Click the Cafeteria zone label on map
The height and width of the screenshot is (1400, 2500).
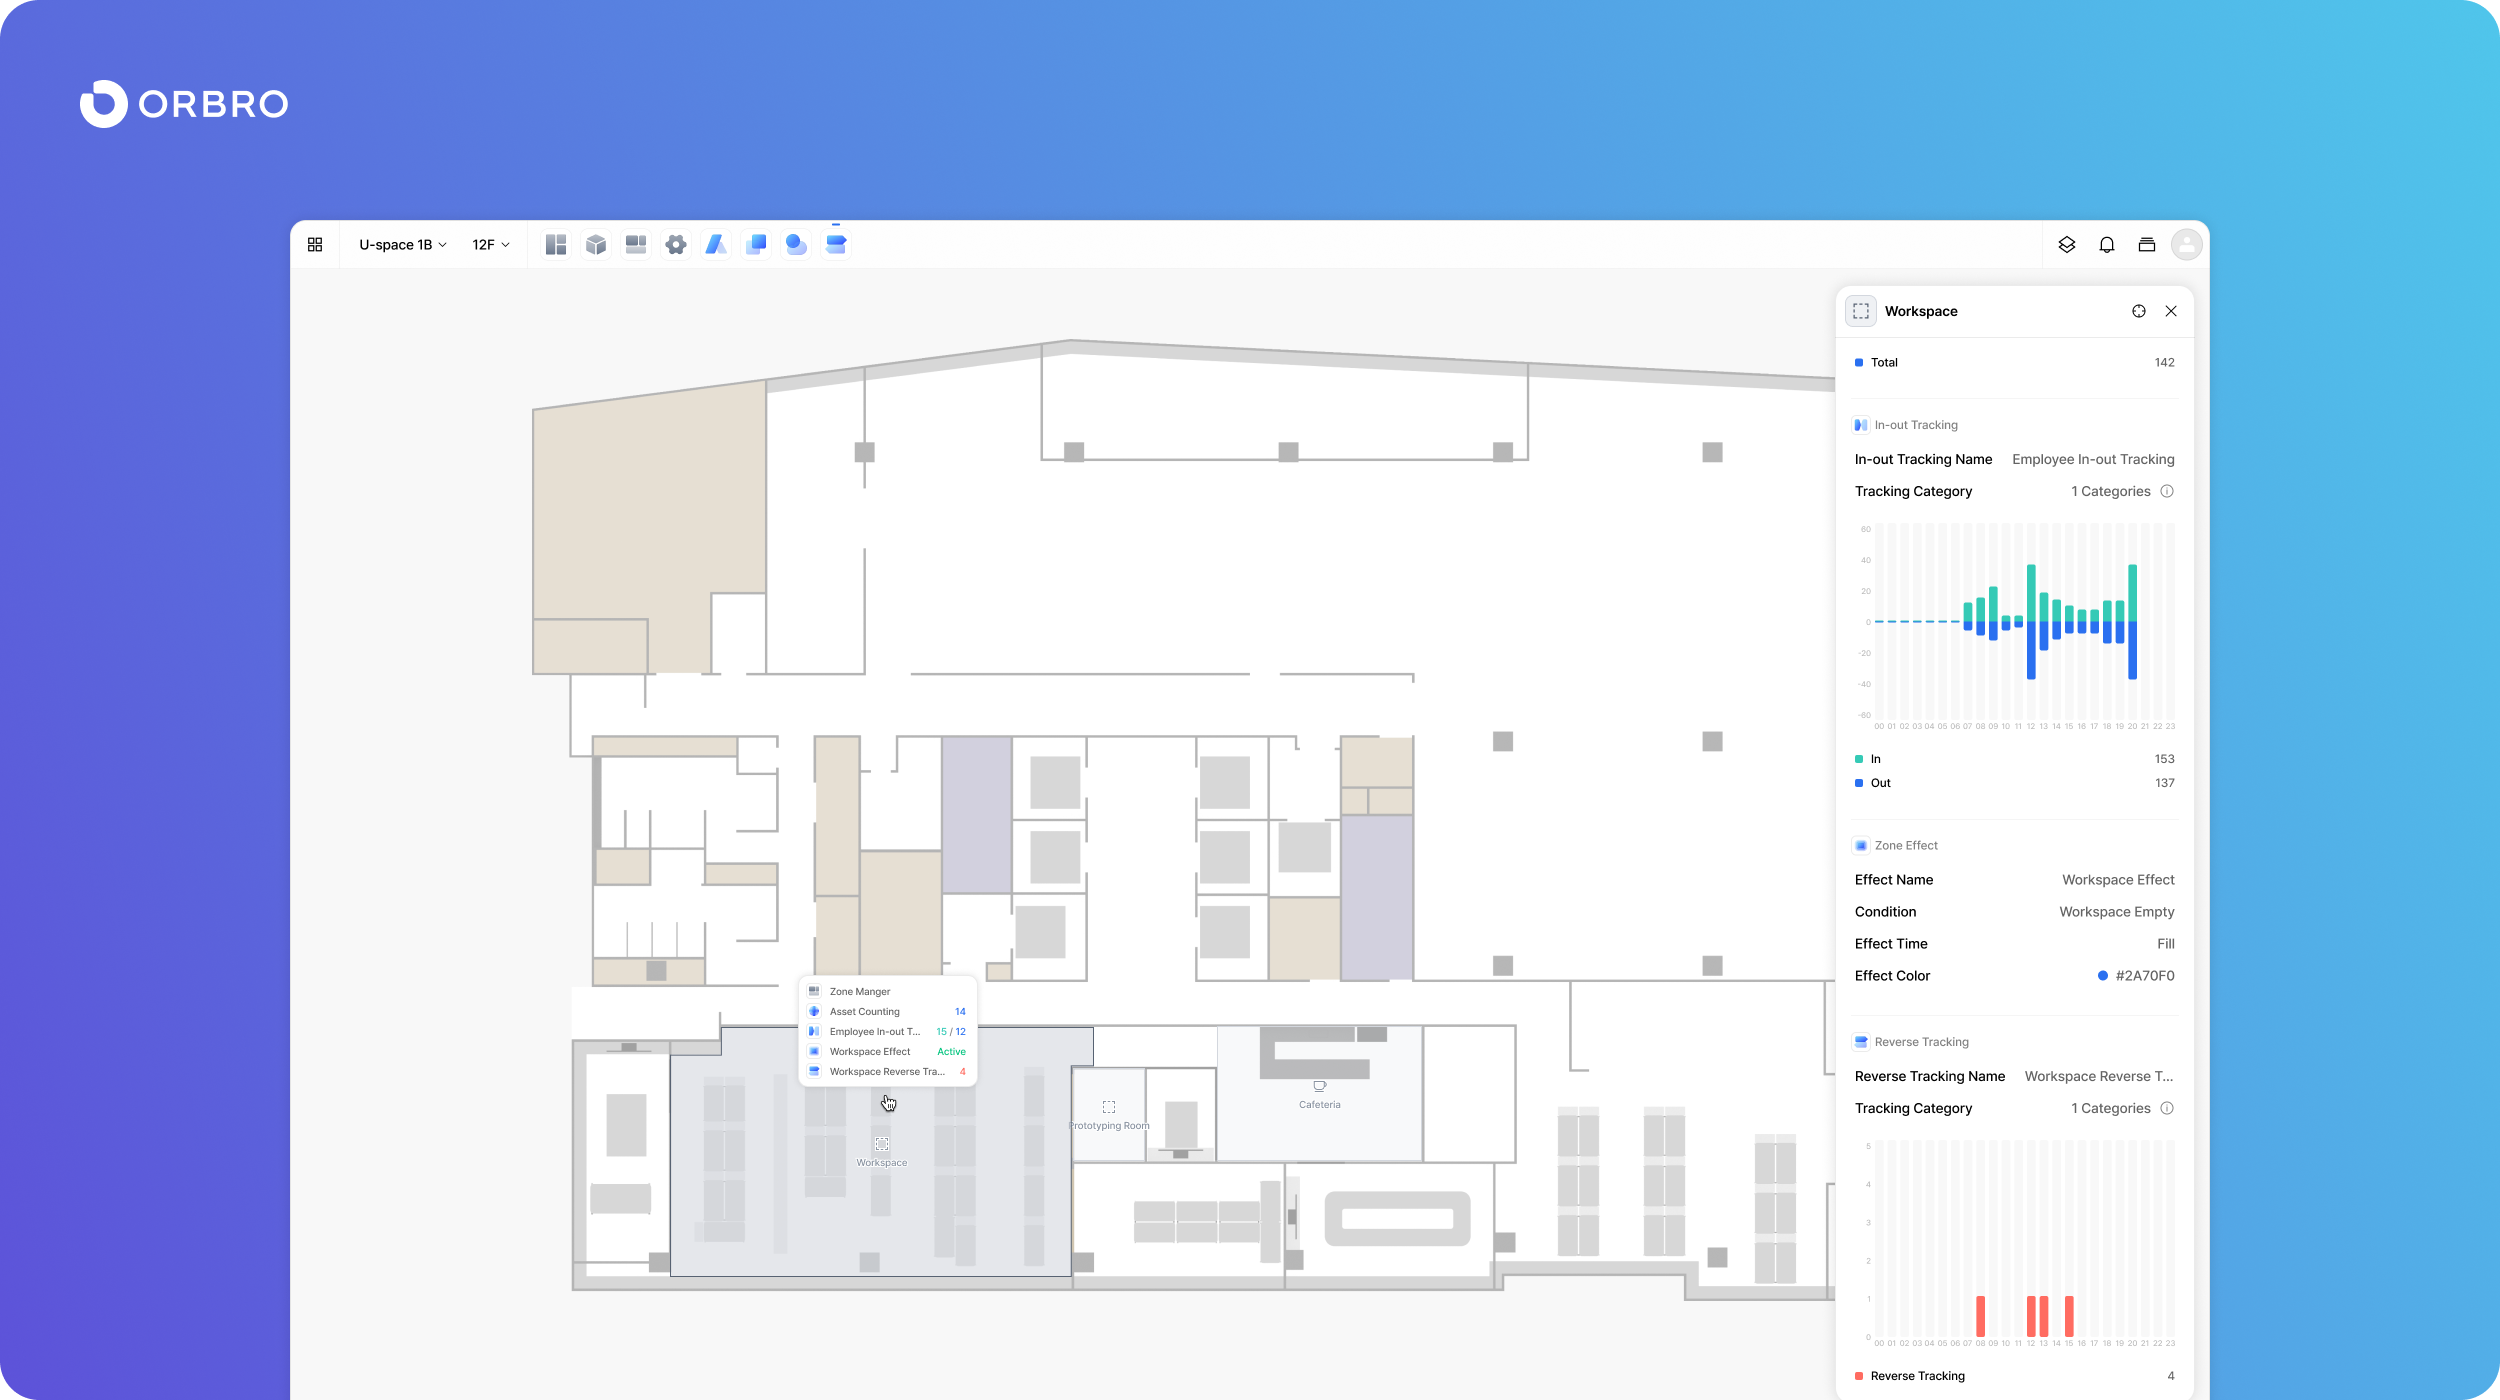click(x=1319, y=1104)
